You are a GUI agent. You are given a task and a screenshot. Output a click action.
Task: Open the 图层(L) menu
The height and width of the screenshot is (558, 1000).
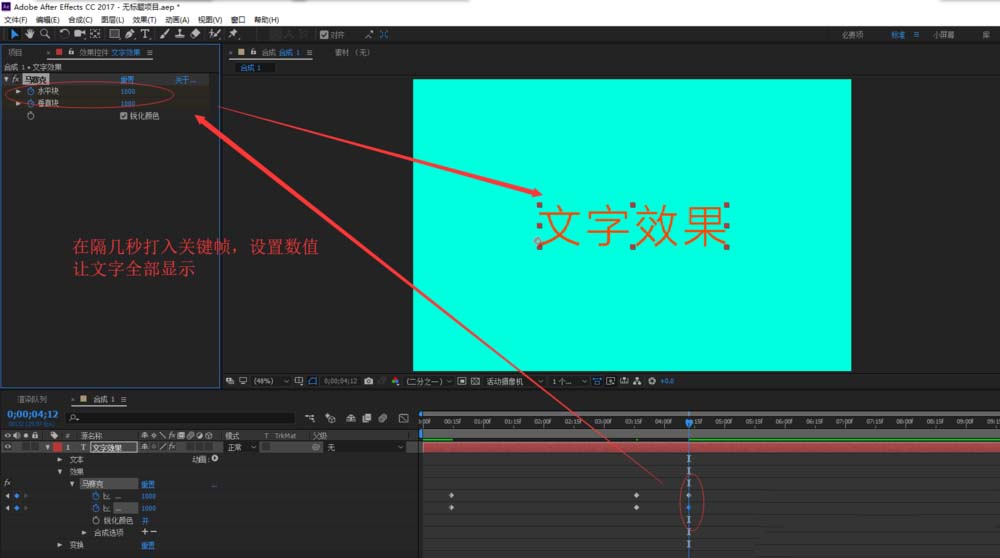point(112,20)
